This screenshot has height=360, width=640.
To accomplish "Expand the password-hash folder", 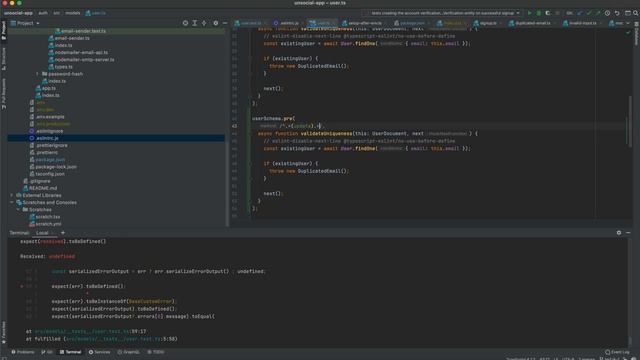I will pyautogui.click(x=37, y=74).
